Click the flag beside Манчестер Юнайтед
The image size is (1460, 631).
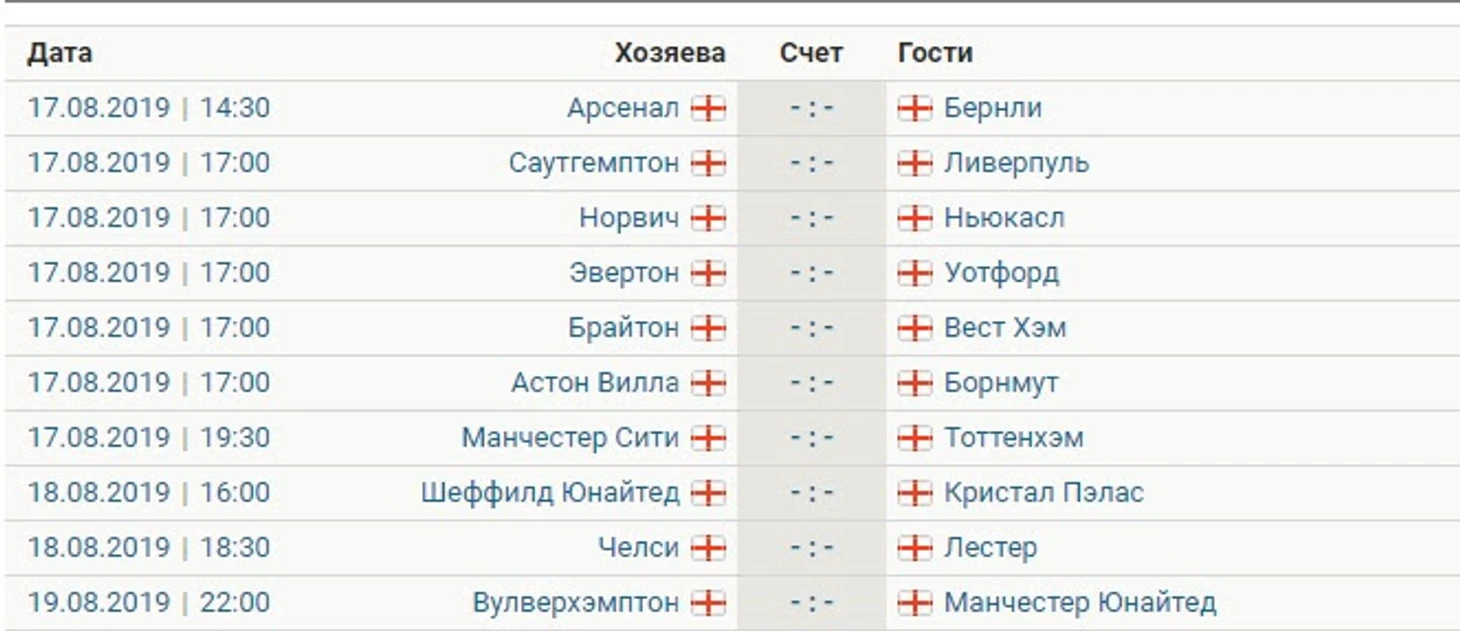coord(914,603)
